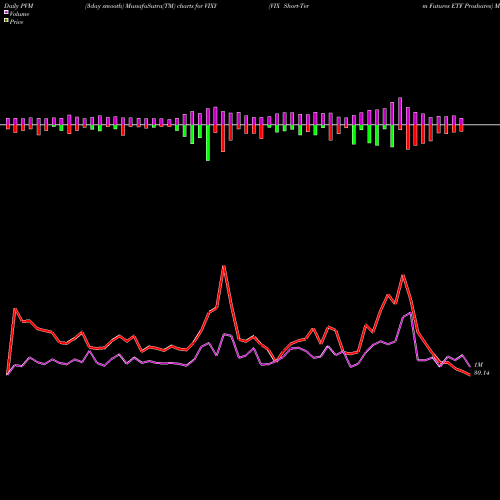Viewport: 500px width, 500px height.
Task: Click the highest peak of the red price line
Action: [x=224, y=266]
